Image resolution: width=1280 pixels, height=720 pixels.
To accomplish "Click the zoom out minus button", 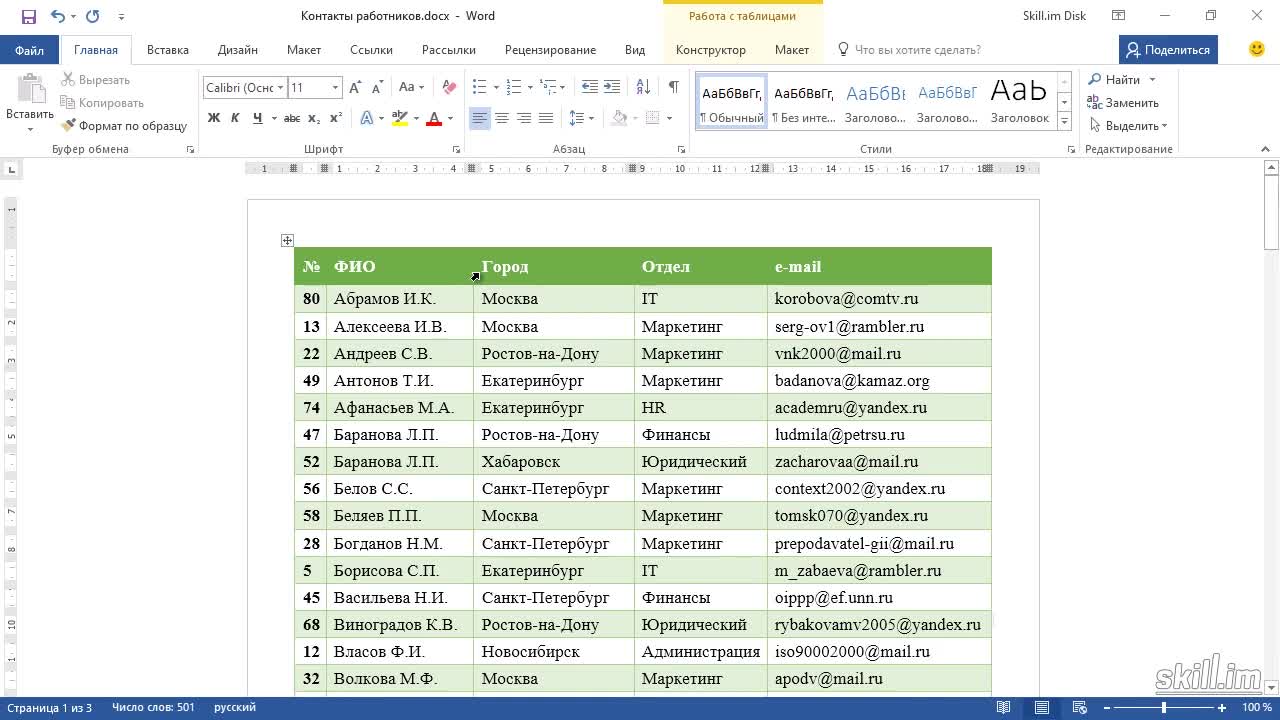I will tap(1105, 708).
